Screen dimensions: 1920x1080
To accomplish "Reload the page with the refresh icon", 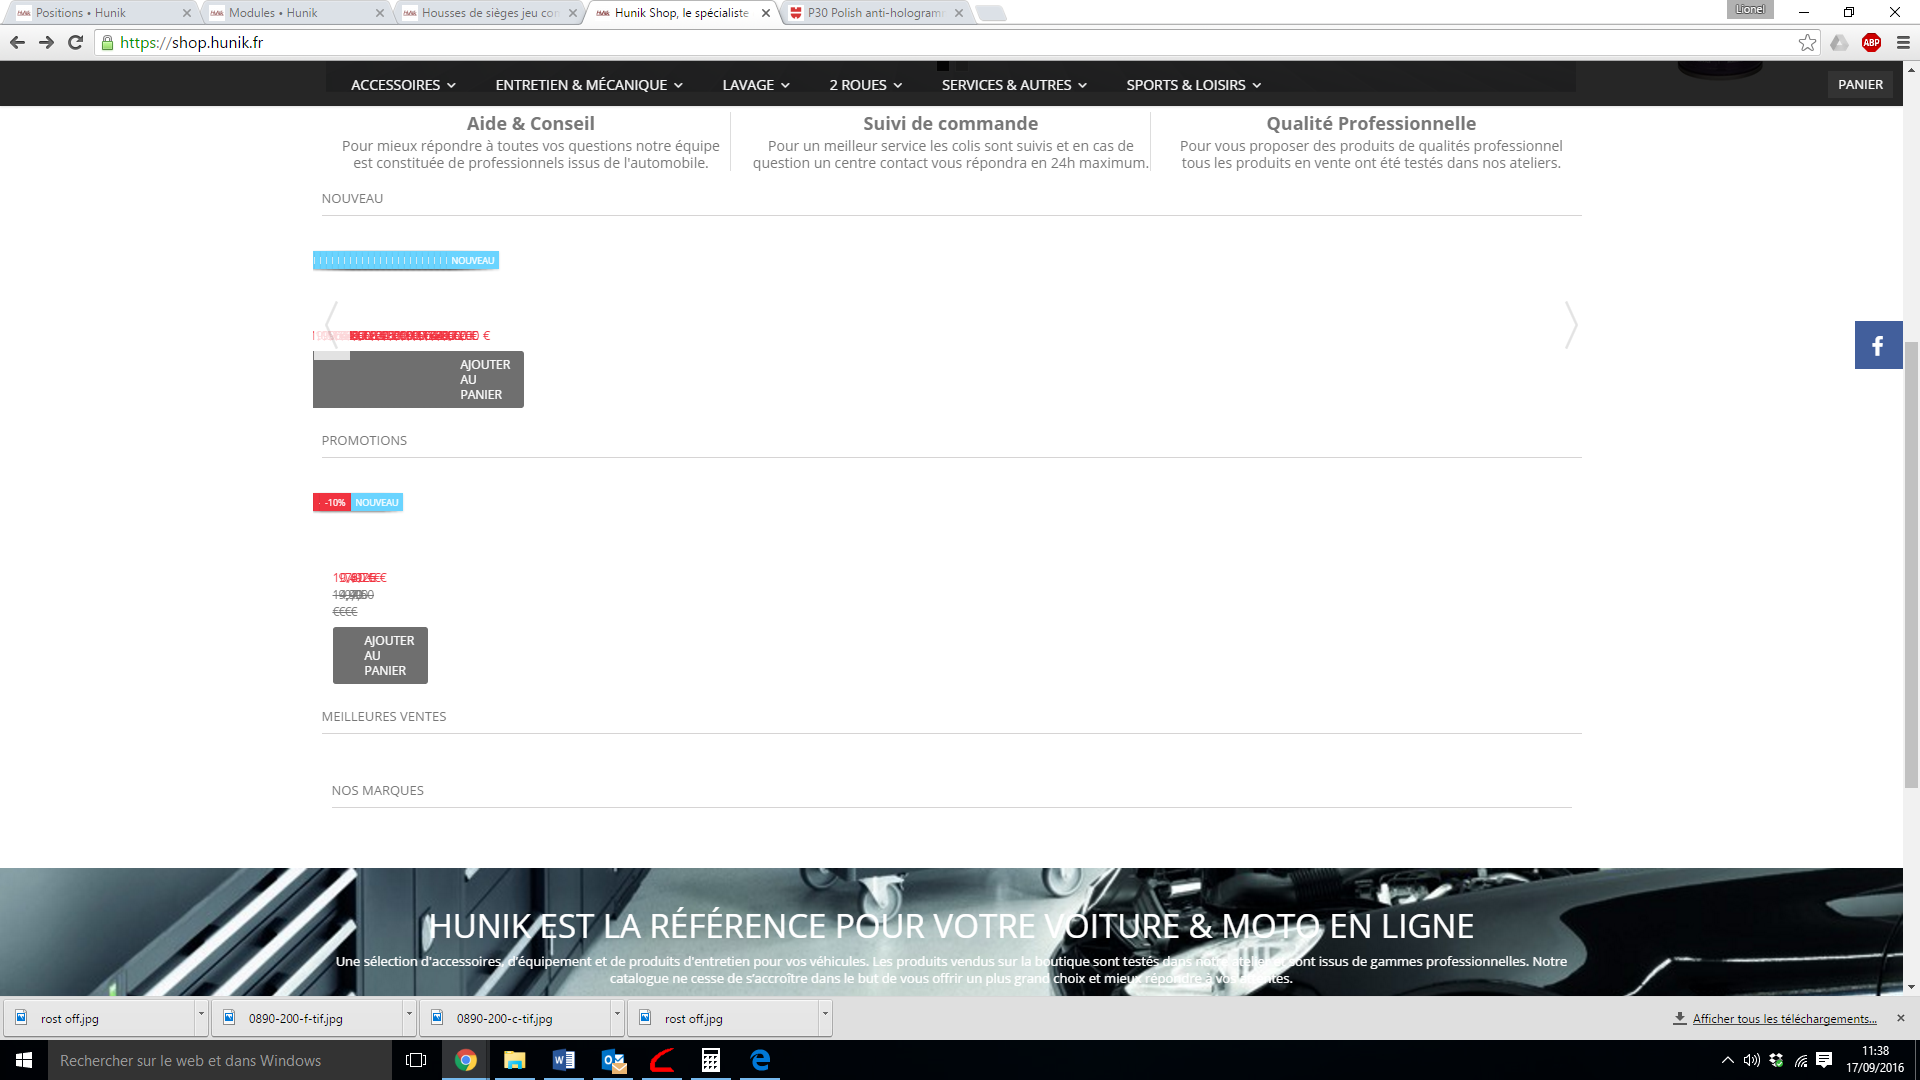I will tap(75, 42).
